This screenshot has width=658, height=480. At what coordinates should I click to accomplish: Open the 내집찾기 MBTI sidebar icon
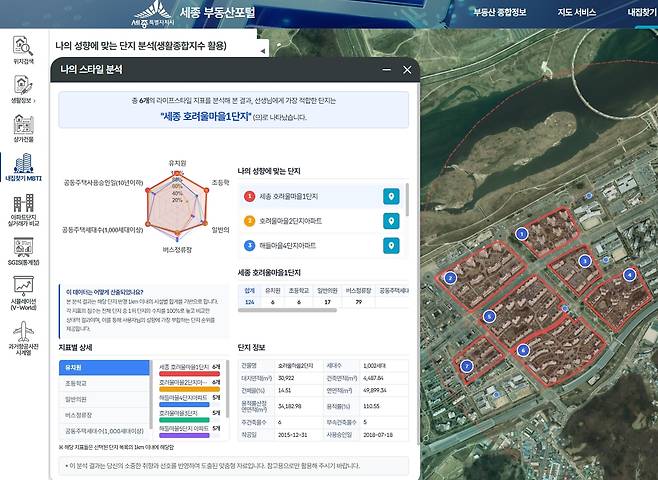click(x=24, y=167)
